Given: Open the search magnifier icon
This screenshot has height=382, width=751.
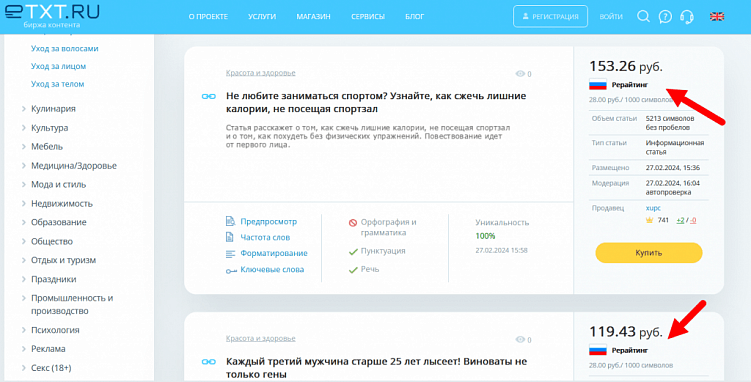Looking at the screenshot, I should pos(643,16).
